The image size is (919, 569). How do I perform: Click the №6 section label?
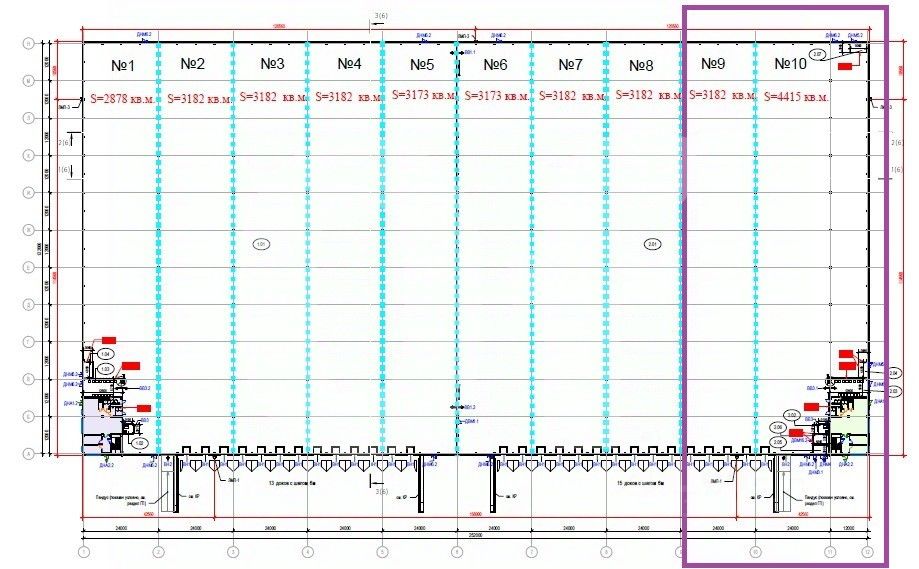tap(495, 64)
